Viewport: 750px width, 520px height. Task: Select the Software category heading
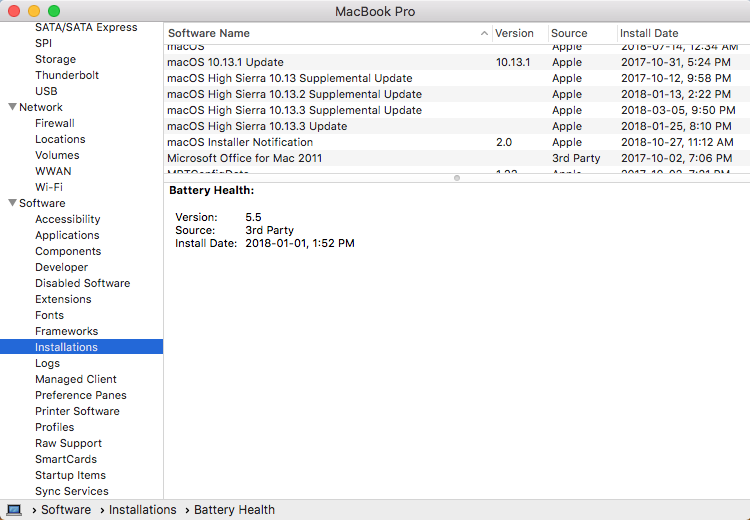pos(42,203)
